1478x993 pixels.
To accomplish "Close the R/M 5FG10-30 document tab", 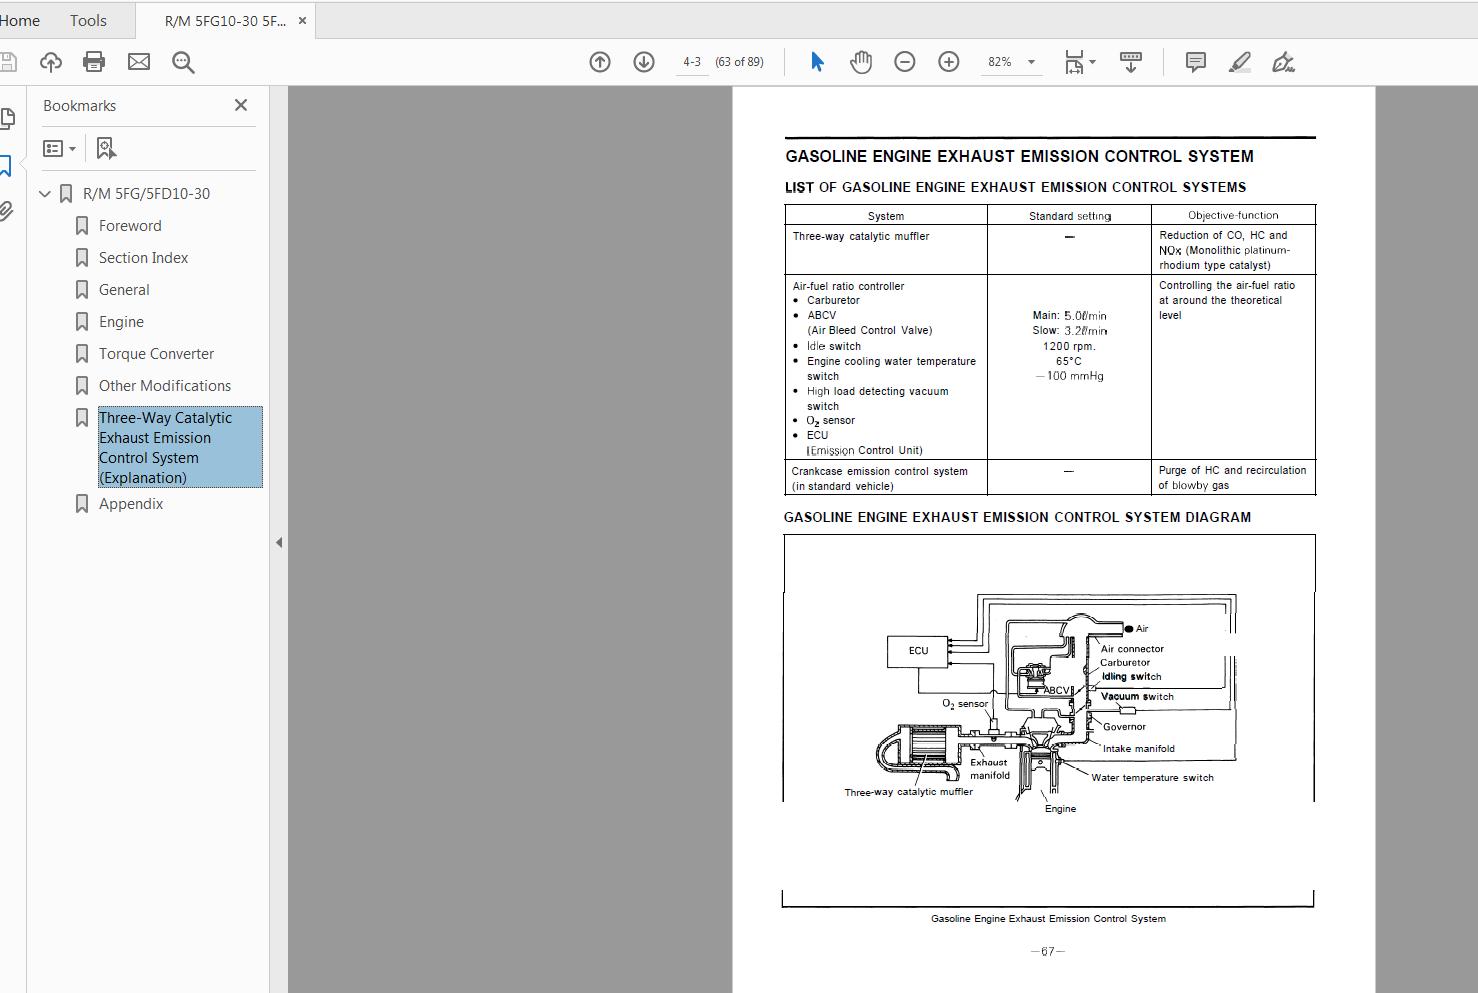I will pyautogui.click(x=303, y=20).
